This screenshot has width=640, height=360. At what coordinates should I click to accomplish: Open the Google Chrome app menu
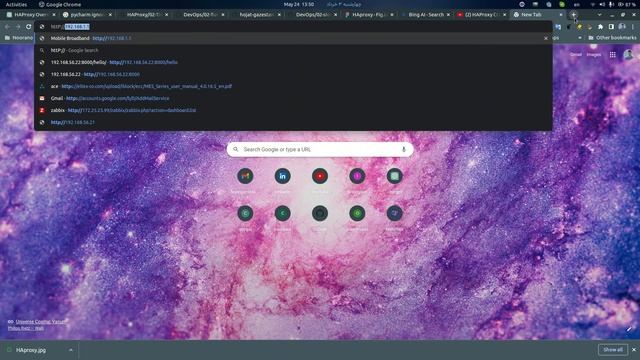(x=60, y=4)
